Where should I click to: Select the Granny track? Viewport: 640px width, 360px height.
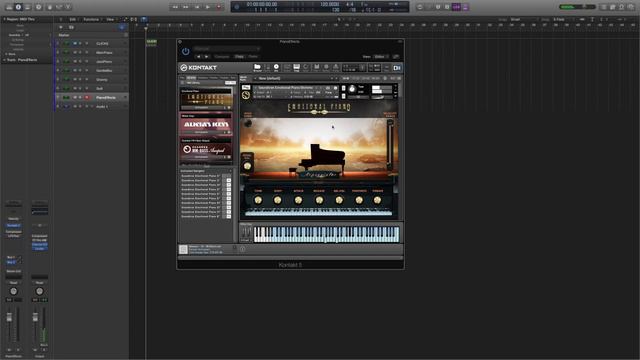pyautogui.click(x=102, y=80)
